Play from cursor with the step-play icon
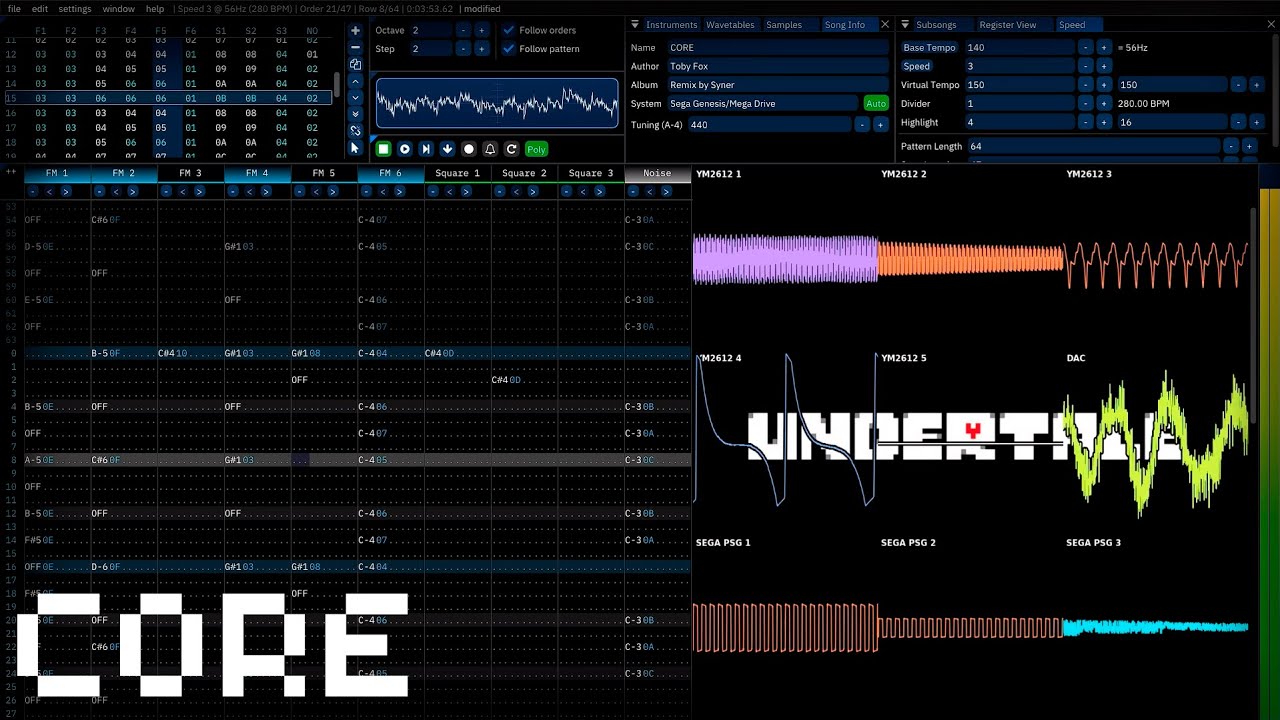The width and height of the screenshot is (1280, 720). [426, 149]
